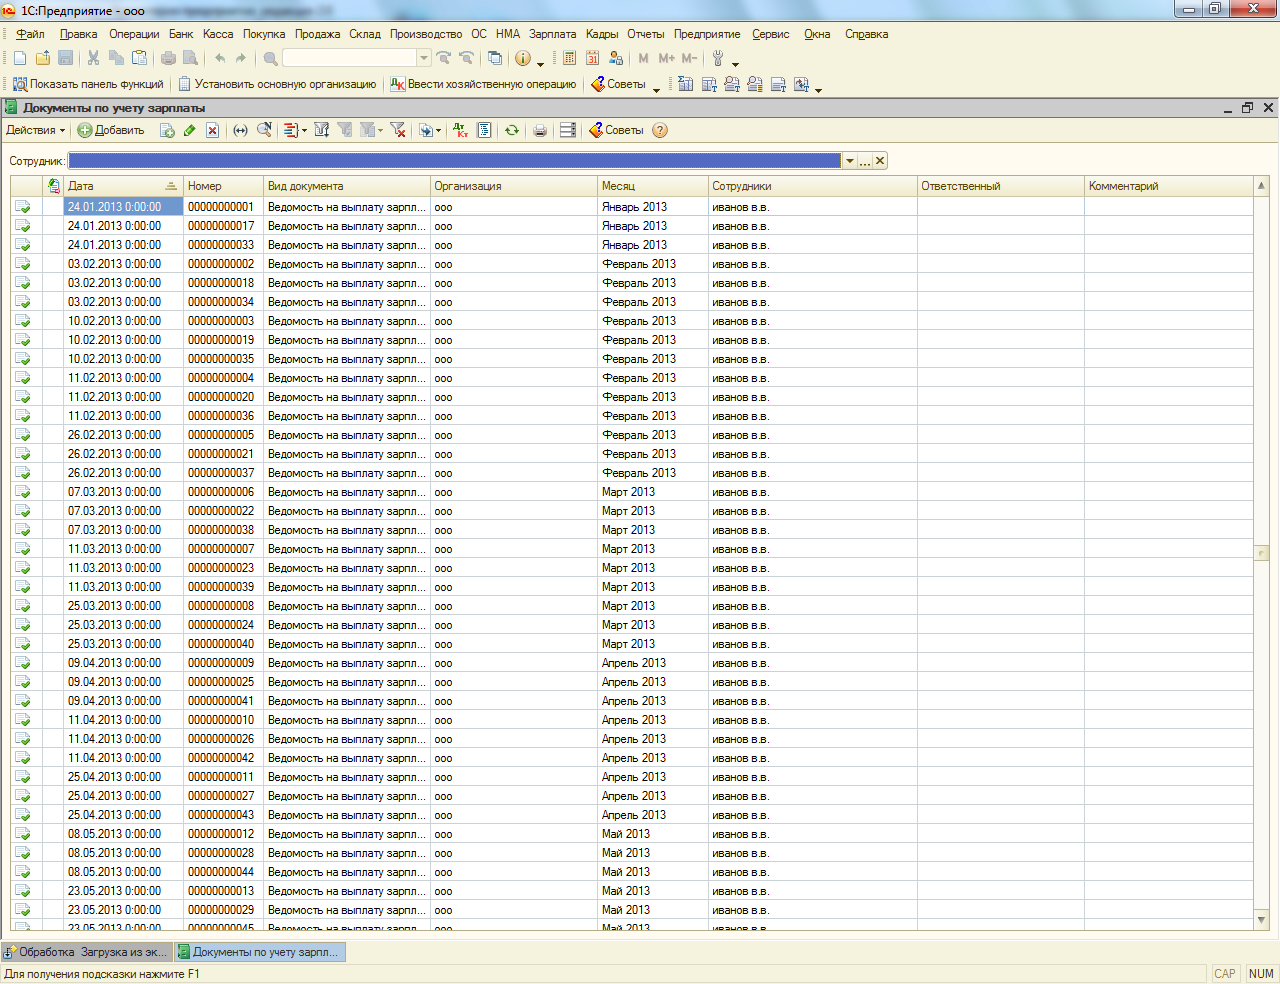
Task: Click the New document icon in main toolbar
Action: pyautogui.click(x=20, y=58)
